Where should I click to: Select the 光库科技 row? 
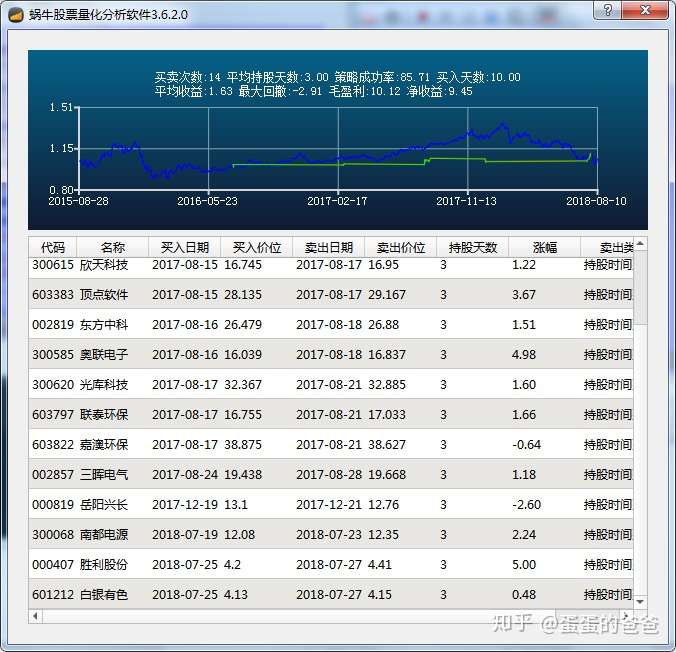coord(331,384)
